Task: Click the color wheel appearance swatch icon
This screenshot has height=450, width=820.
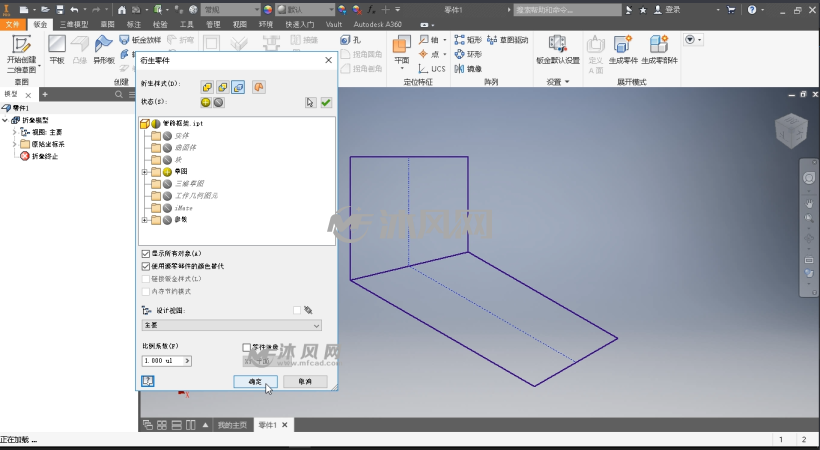Action: pos(268,9)
